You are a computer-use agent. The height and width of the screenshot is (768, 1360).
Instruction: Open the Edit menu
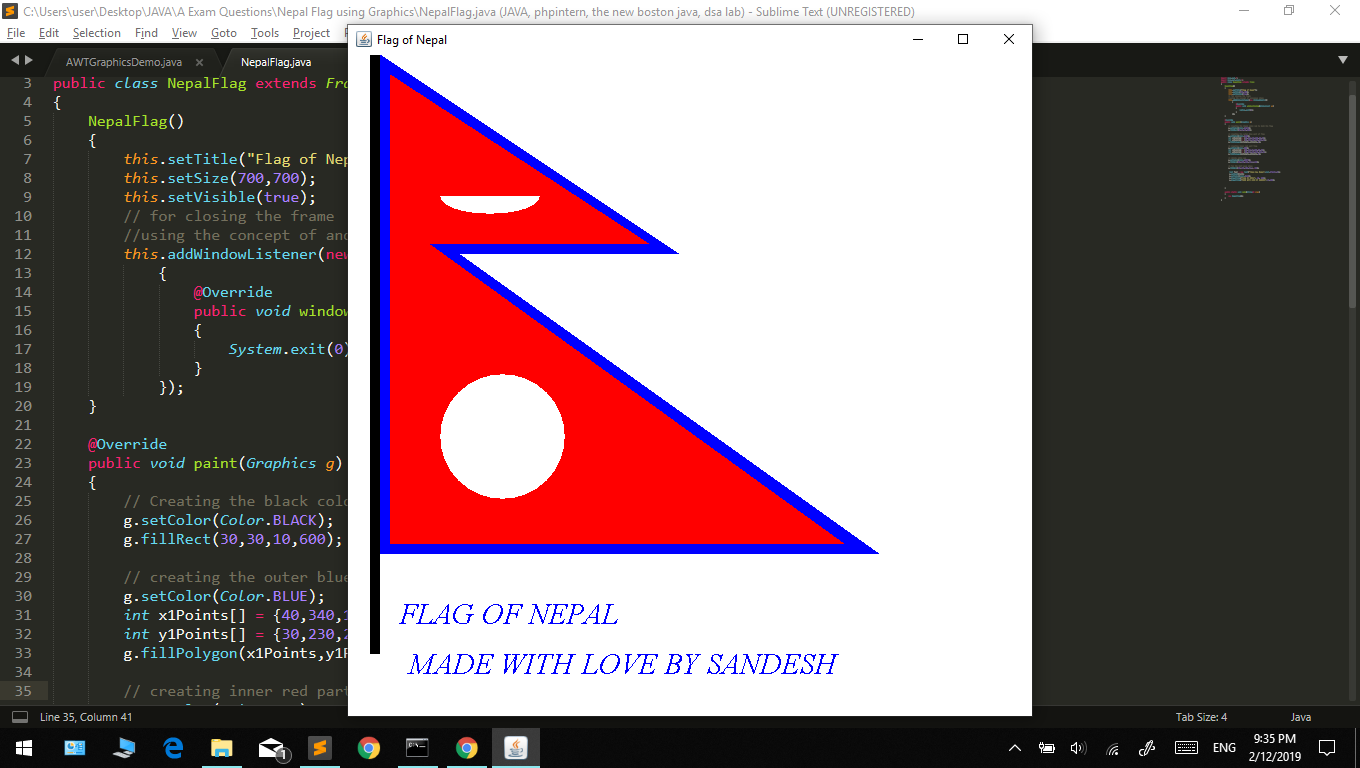pos(49,33)
